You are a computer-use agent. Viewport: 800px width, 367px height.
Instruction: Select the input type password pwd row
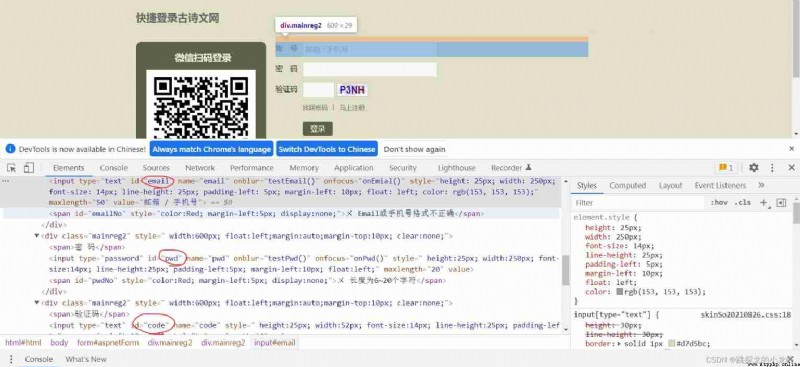(304, 264)
